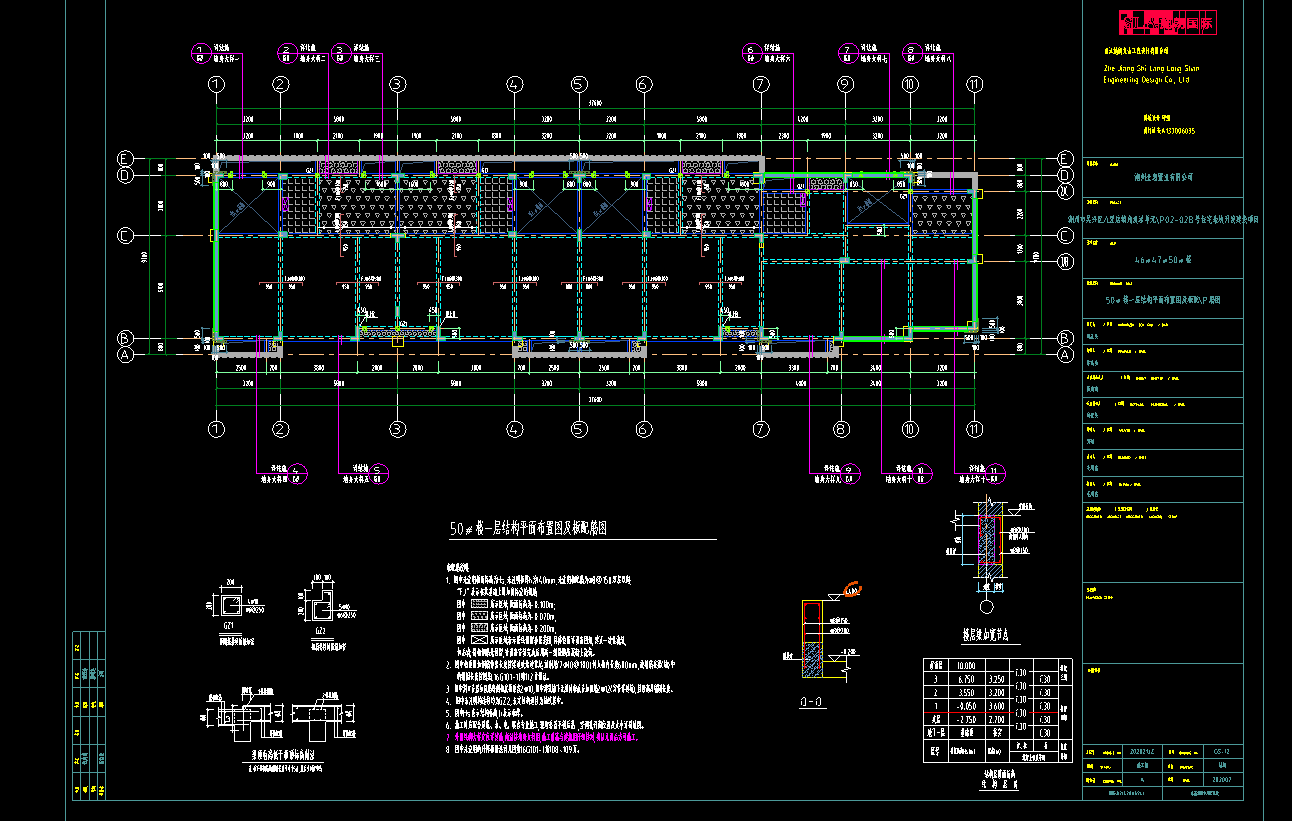Image resolution: width=1292 pixels, height=821 pixels.
Task: Click grid axis bubble 9 above the plan
Action: point(845,85)
